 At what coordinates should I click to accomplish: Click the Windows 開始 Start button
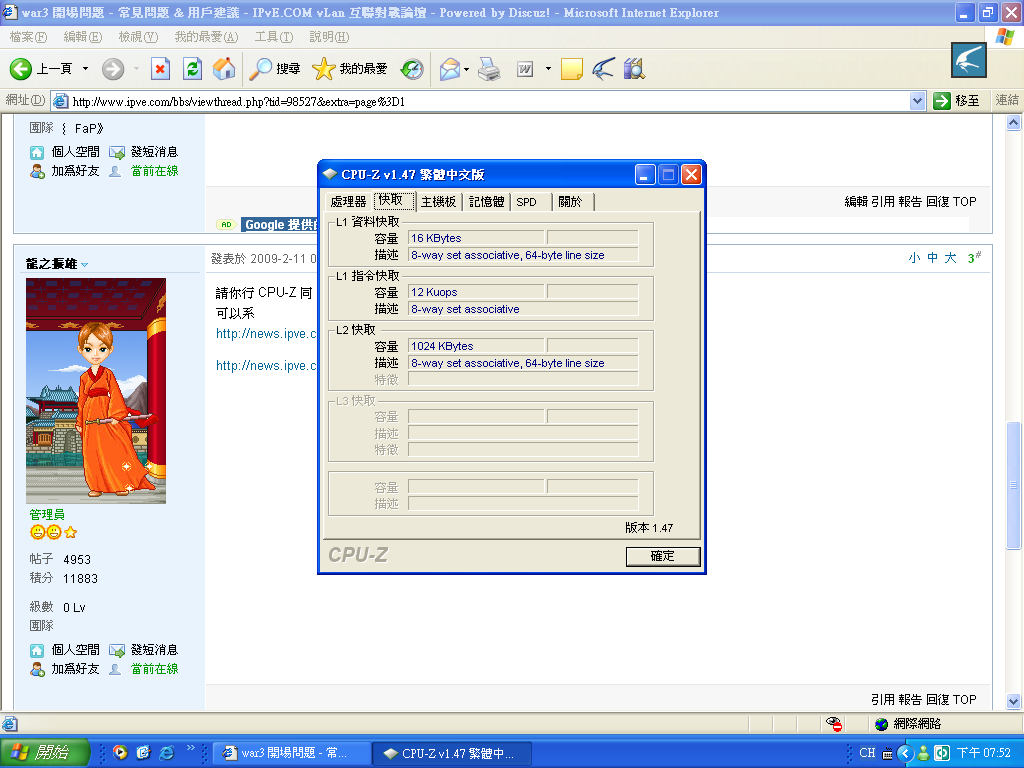[x=44, y=753]
